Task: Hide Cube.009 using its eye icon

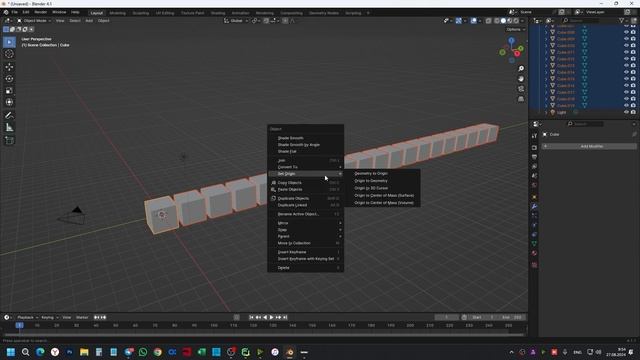Action: 626,39
